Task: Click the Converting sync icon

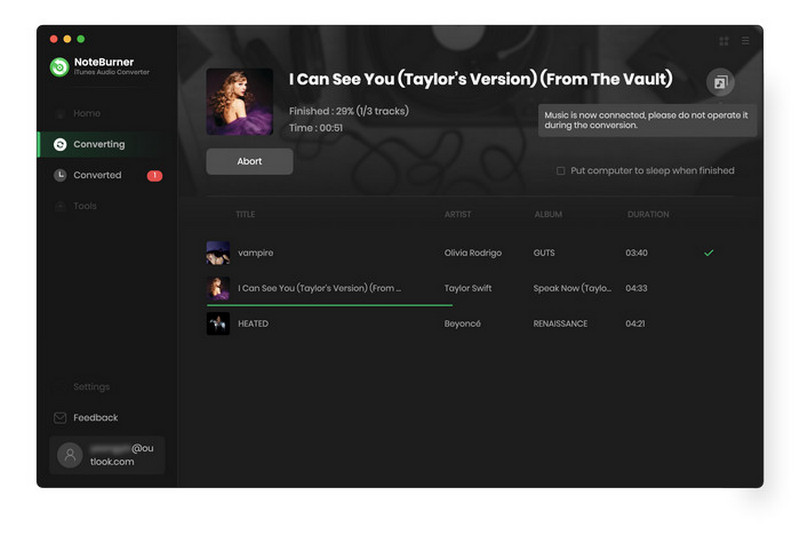Action: point(60,144)
